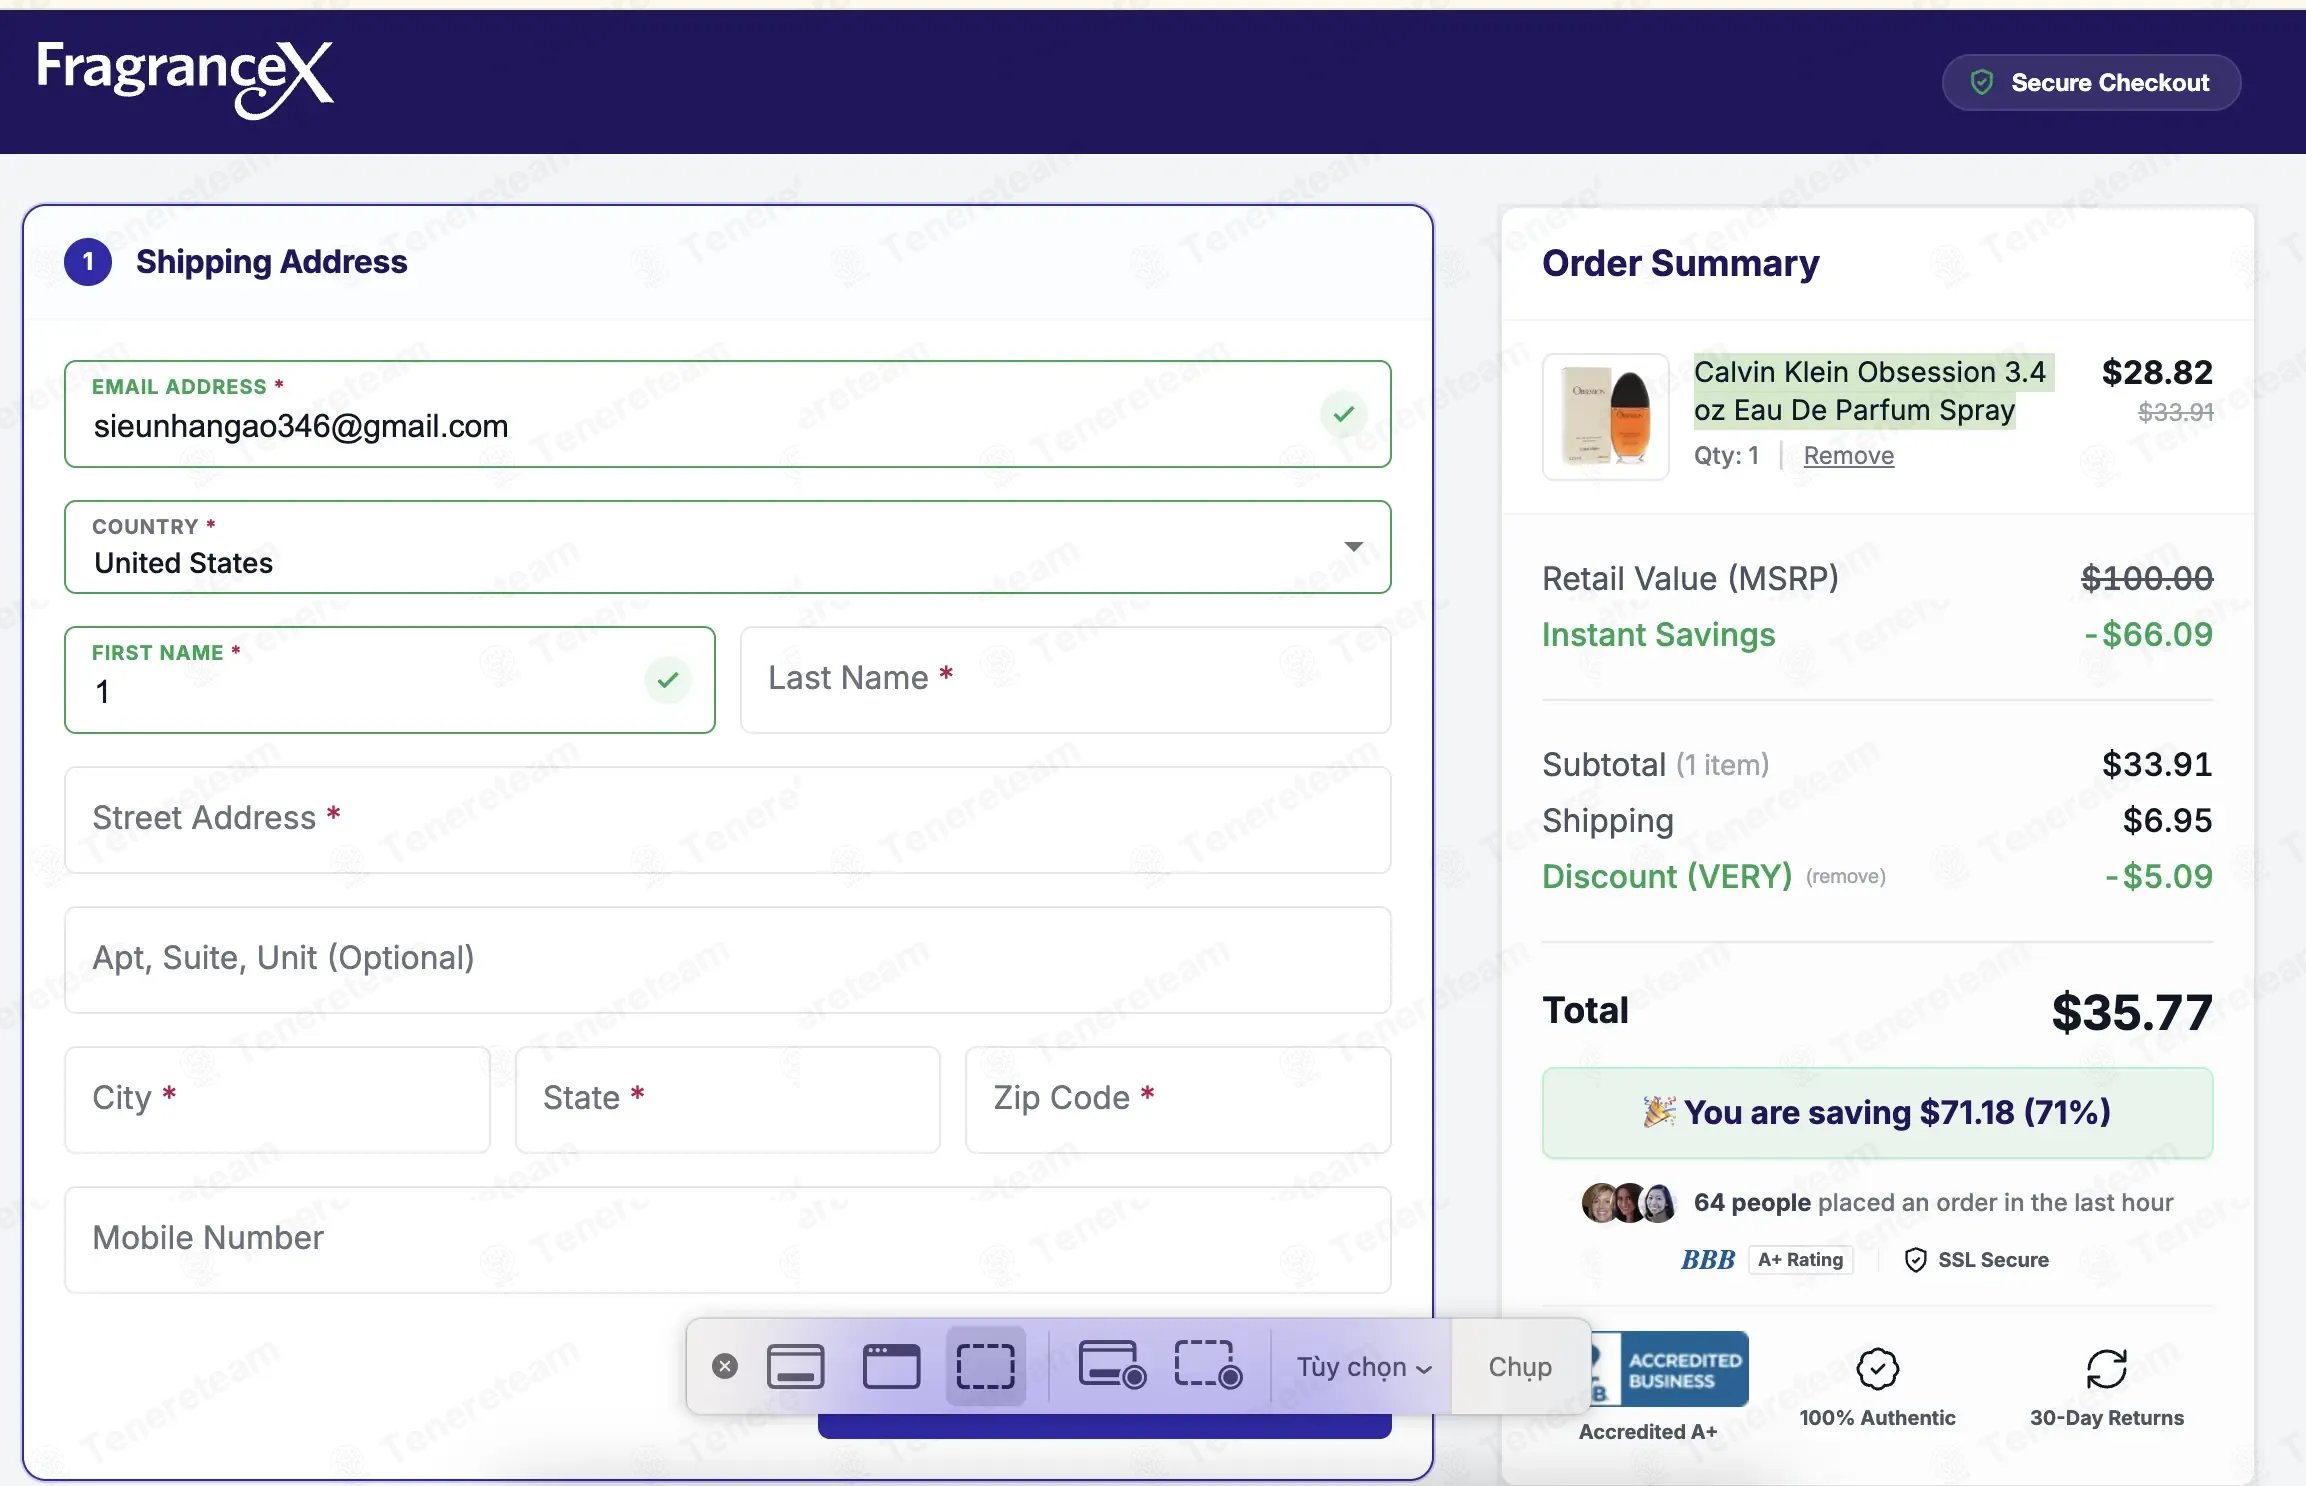Focus the Mobile Number field

[728, 1240]
